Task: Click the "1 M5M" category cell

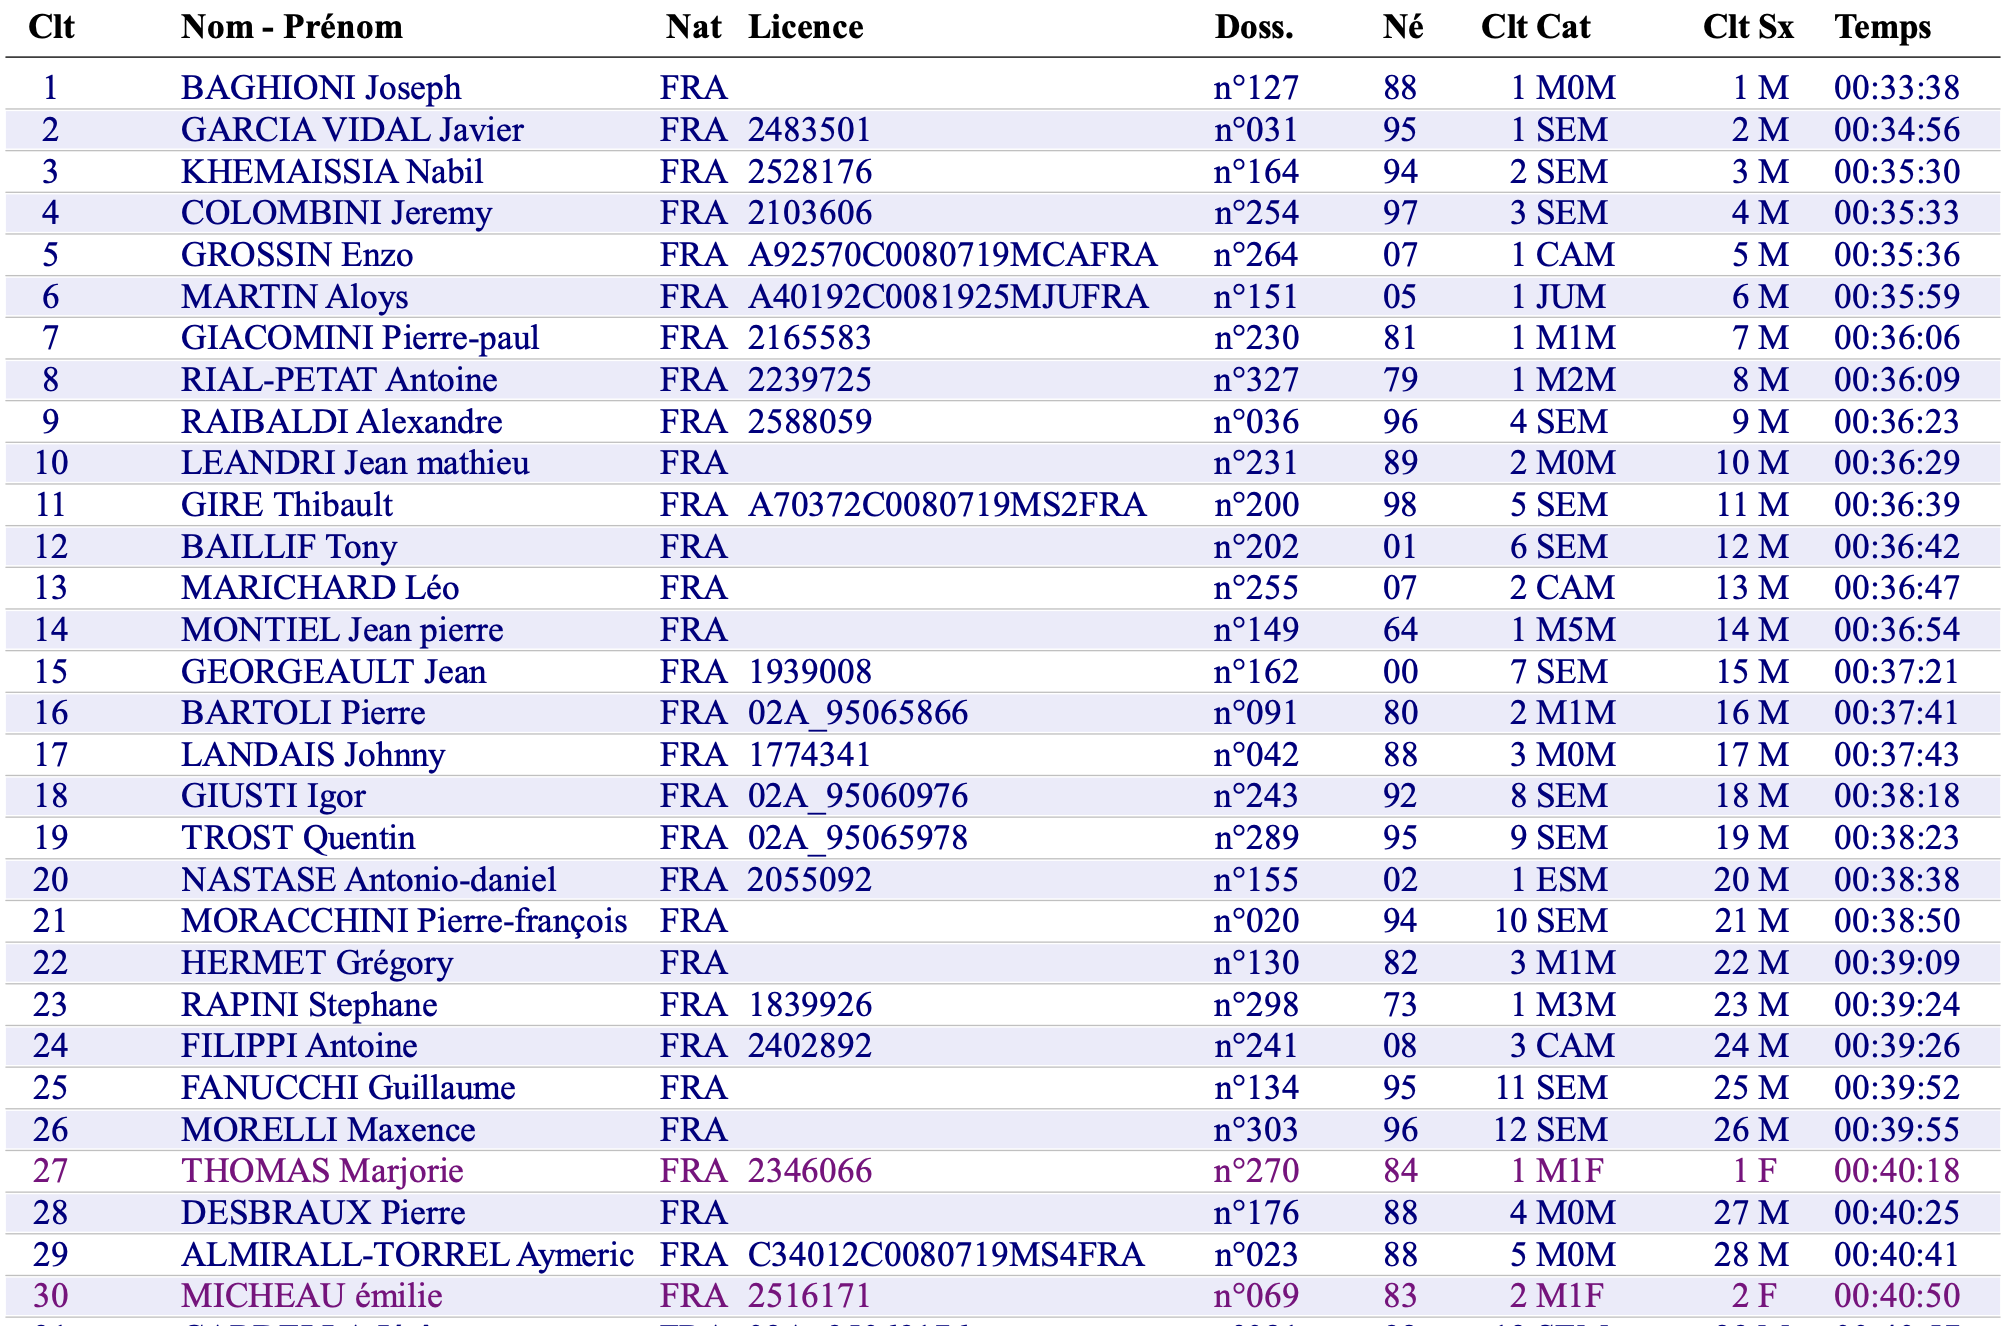Action: pos(1562,630)
